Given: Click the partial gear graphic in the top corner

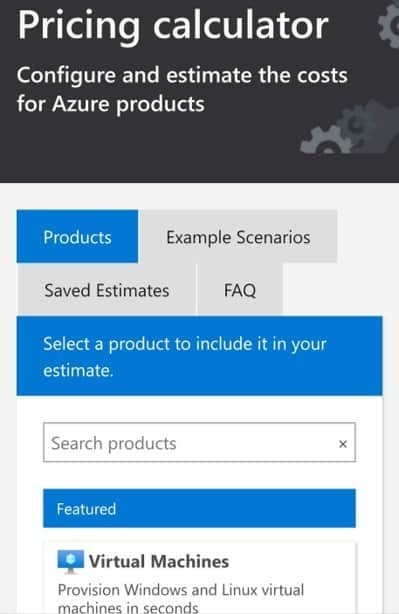Looking at the screenshot, I should (x=388, y=24).
